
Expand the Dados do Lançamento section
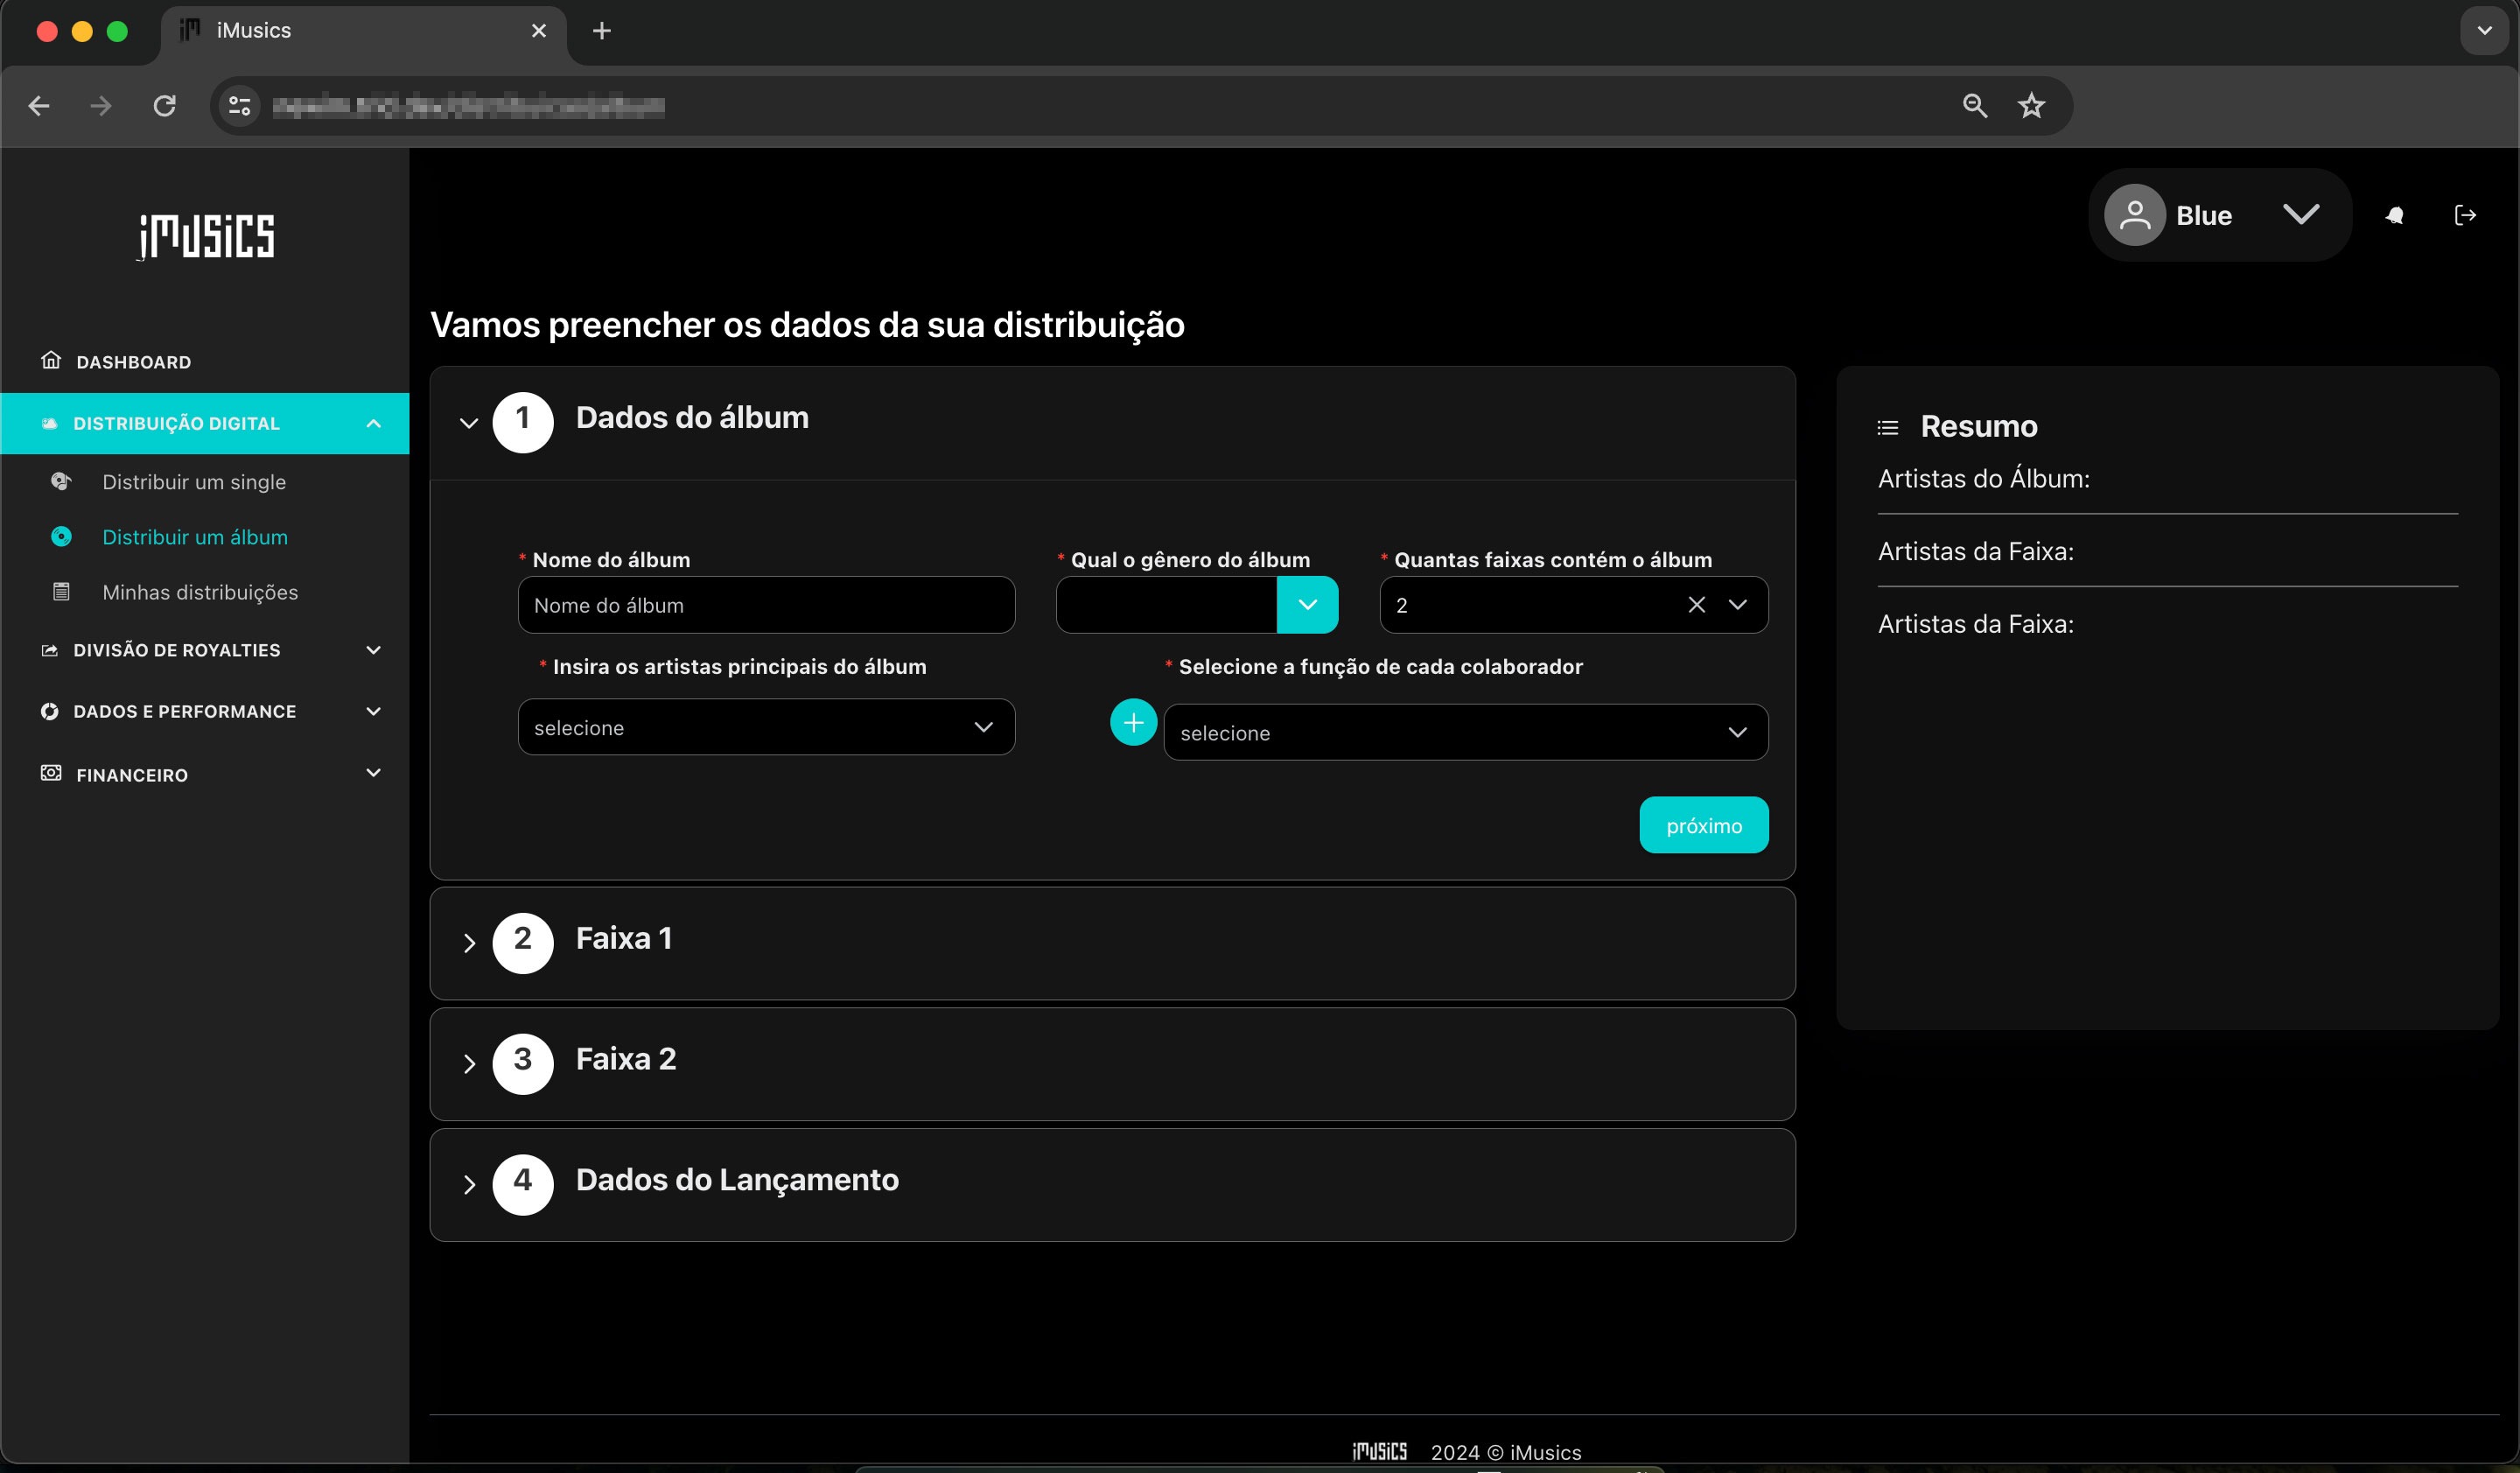736,1180
